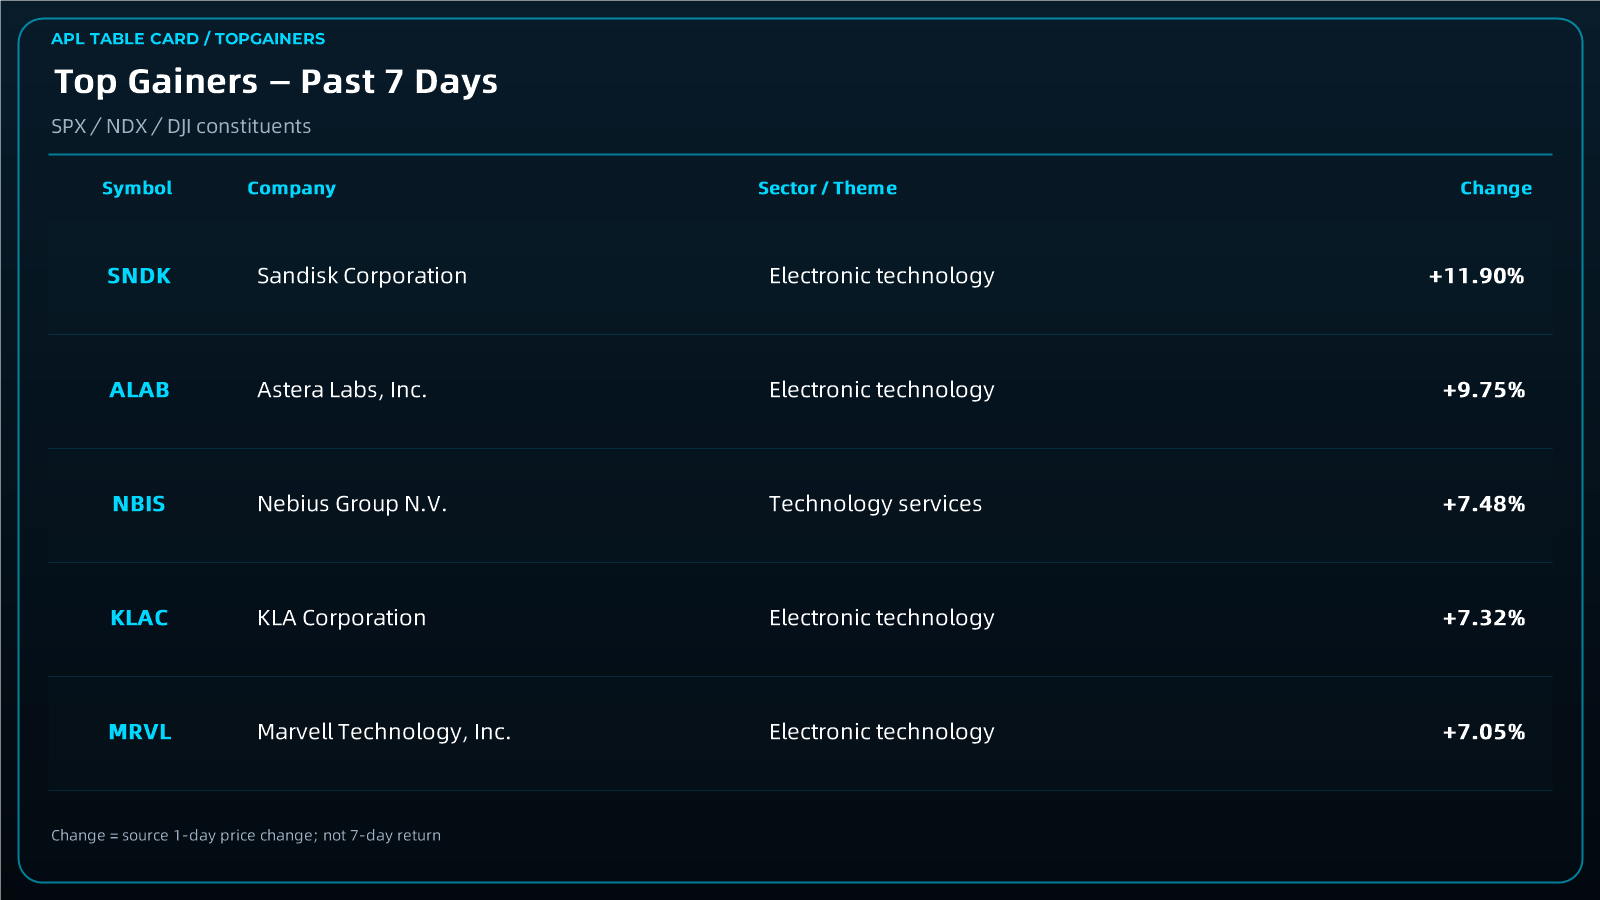The image size is (1600, 900).
Task: Click Marvell Technology, Inc. company name
Action: tap(384, 732)
